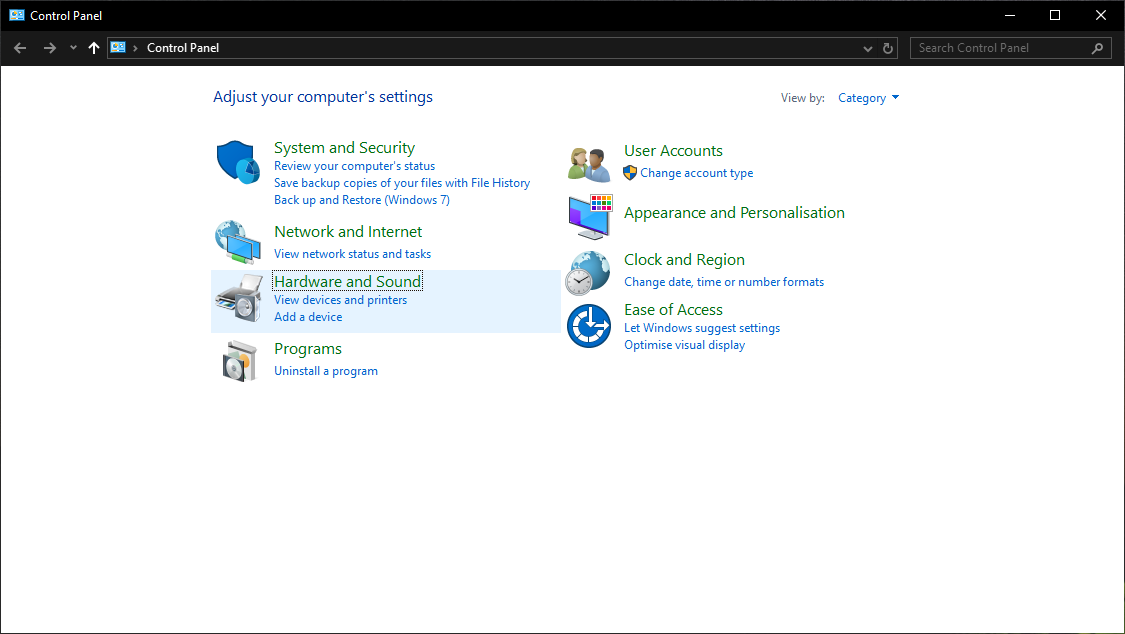Click the User Accounts people icon
1125x634 pixels.
click(x=588, y=162)
